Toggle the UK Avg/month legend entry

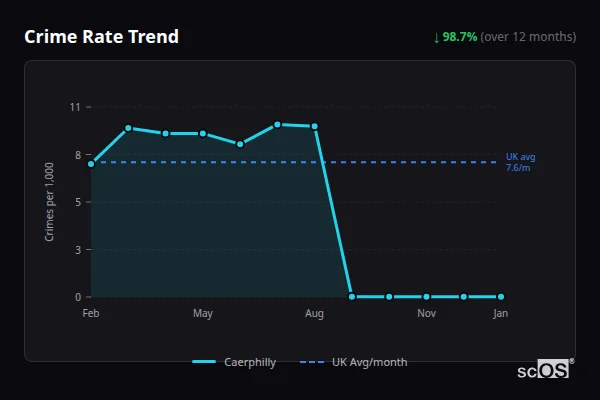click(369, 362)
